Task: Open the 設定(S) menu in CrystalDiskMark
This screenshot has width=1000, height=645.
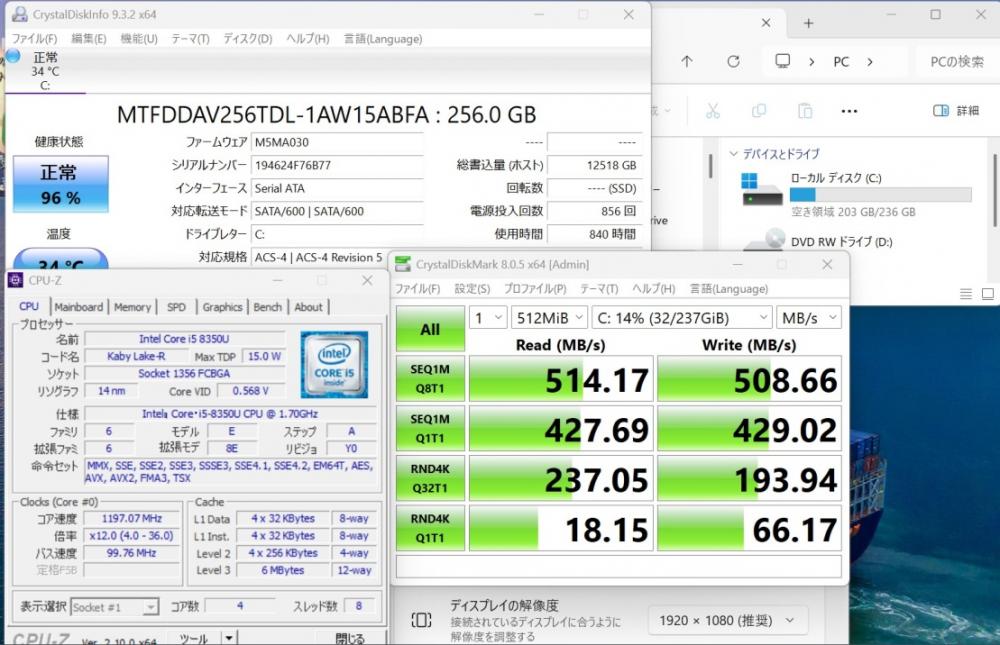Action: [x=472, y=288]
